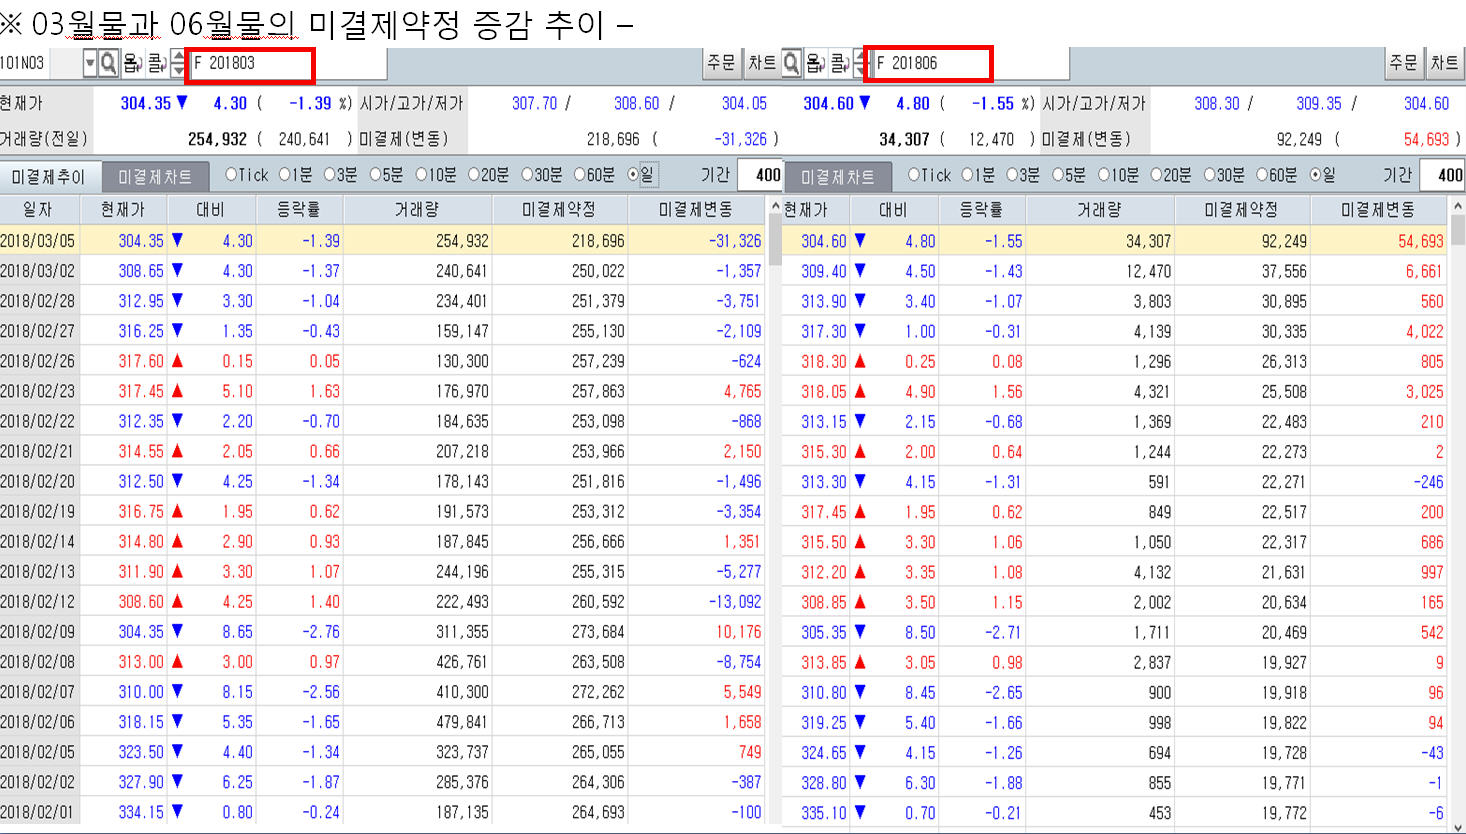Click the 기간 period input in left panel
Image resolution: width=1466 pixels, height=834 pixels.
click(761, 175)
